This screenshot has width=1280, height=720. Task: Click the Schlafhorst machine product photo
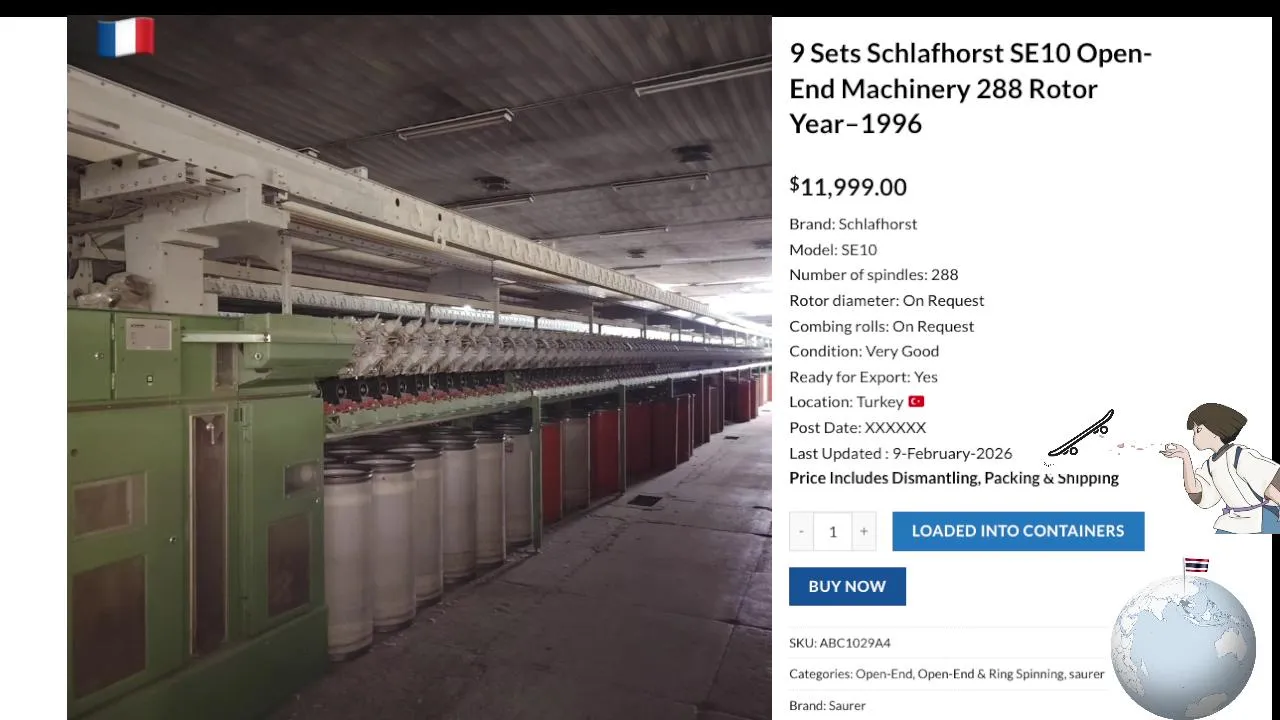tap(419, 368)
